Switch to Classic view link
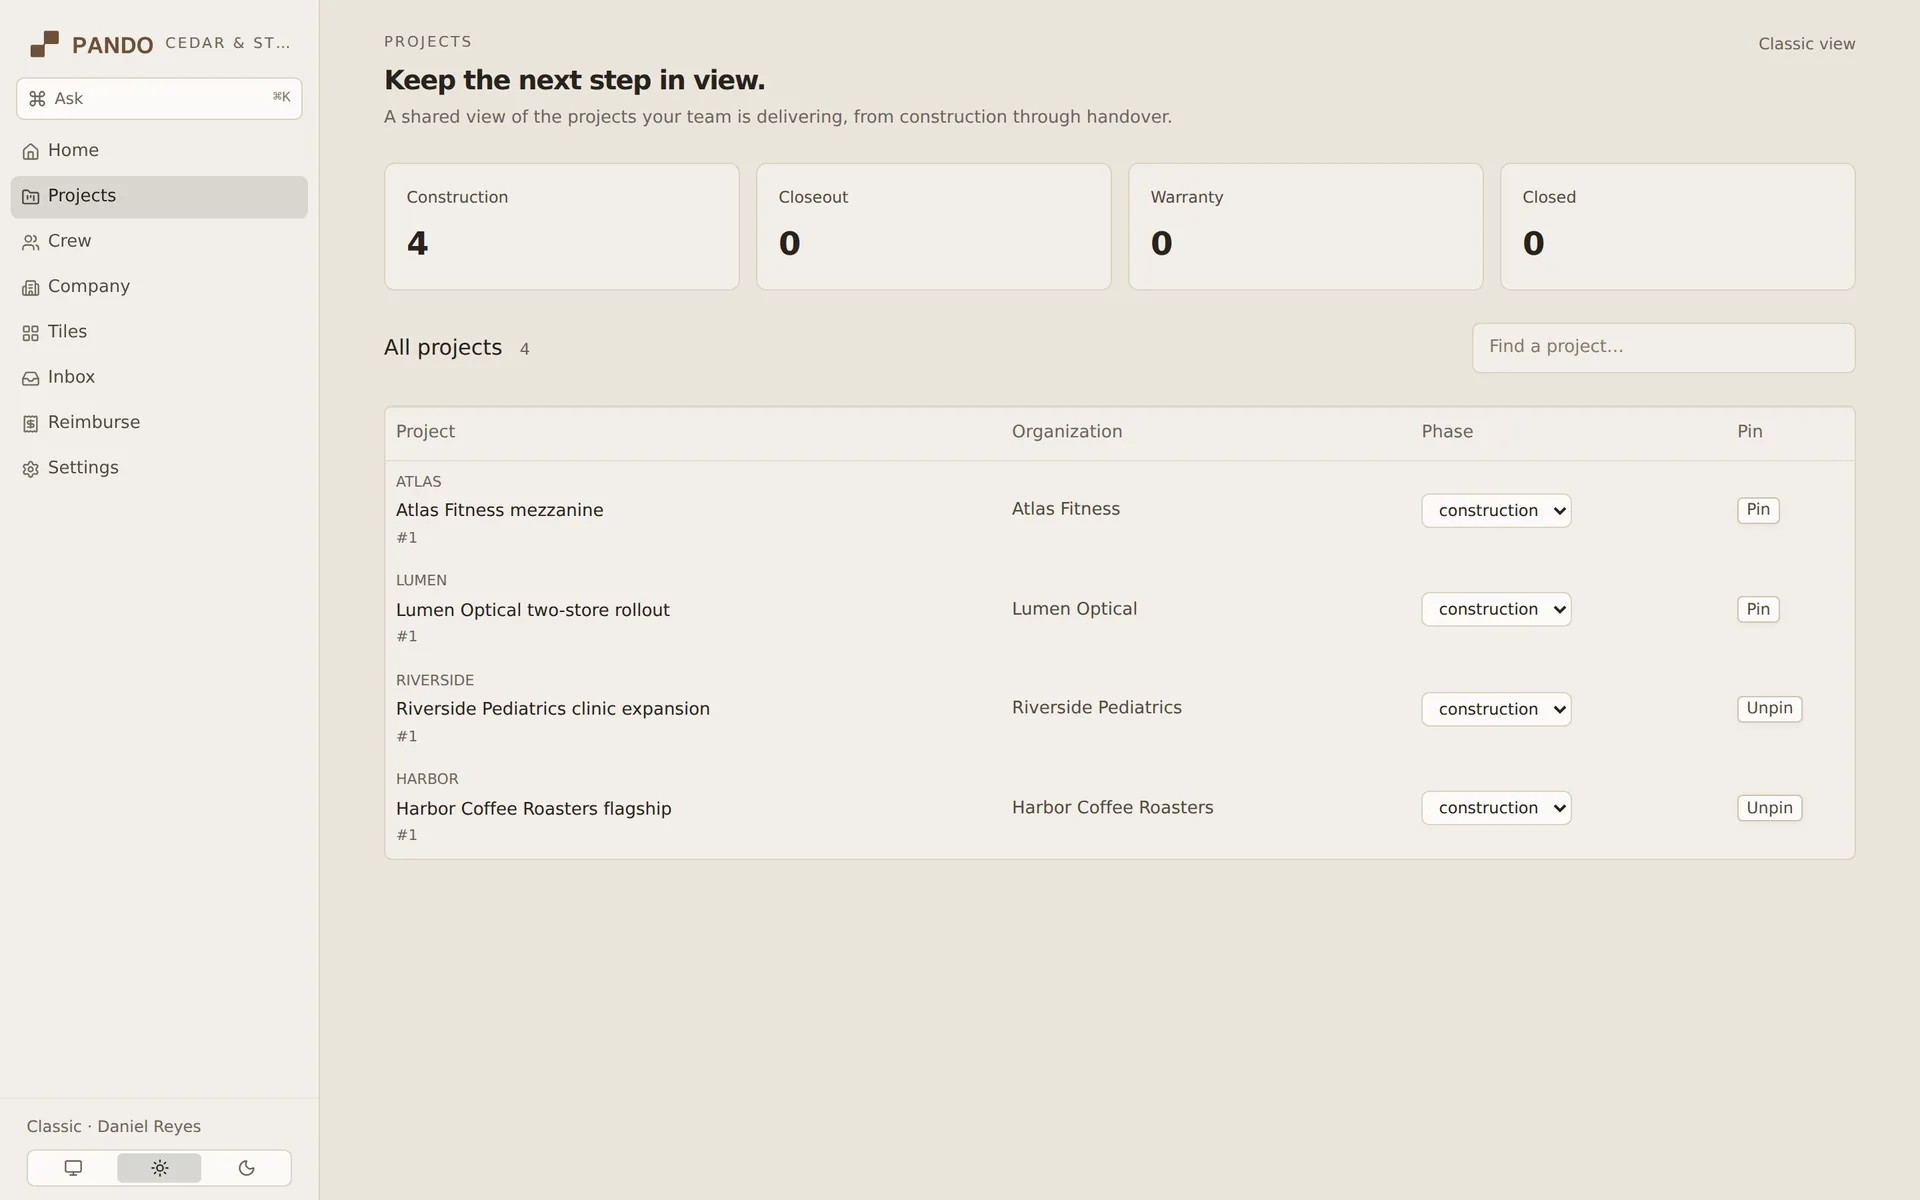Viewport: 1920px width, 1200px height. point(1806,44)
